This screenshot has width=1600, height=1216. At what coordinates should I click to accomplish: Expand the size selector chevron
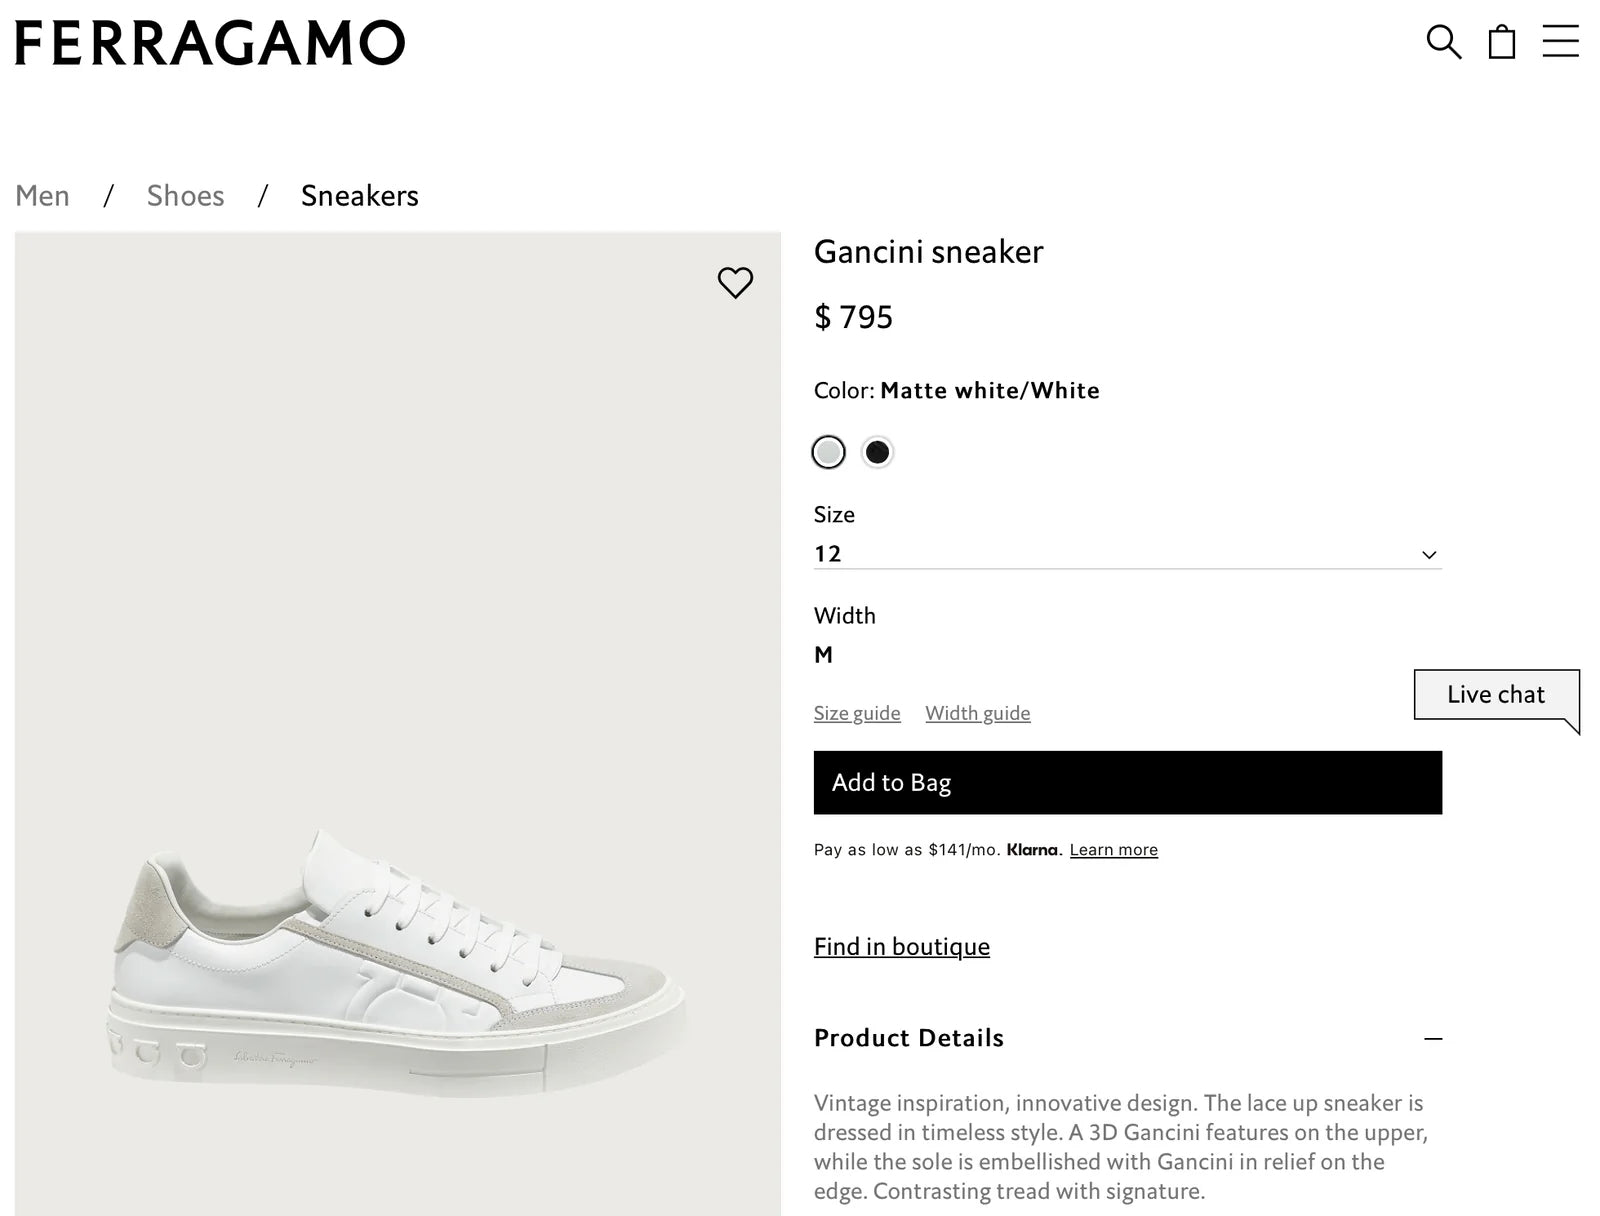pos(1430,554)
